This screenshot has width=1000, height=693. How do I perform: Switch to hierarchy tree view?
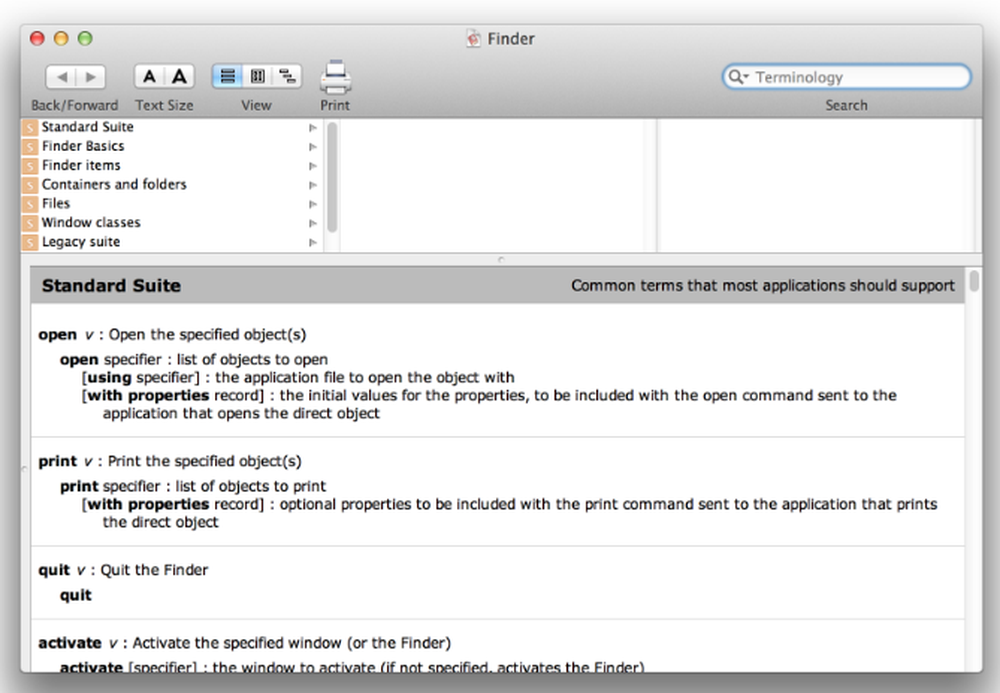[287, 77]
